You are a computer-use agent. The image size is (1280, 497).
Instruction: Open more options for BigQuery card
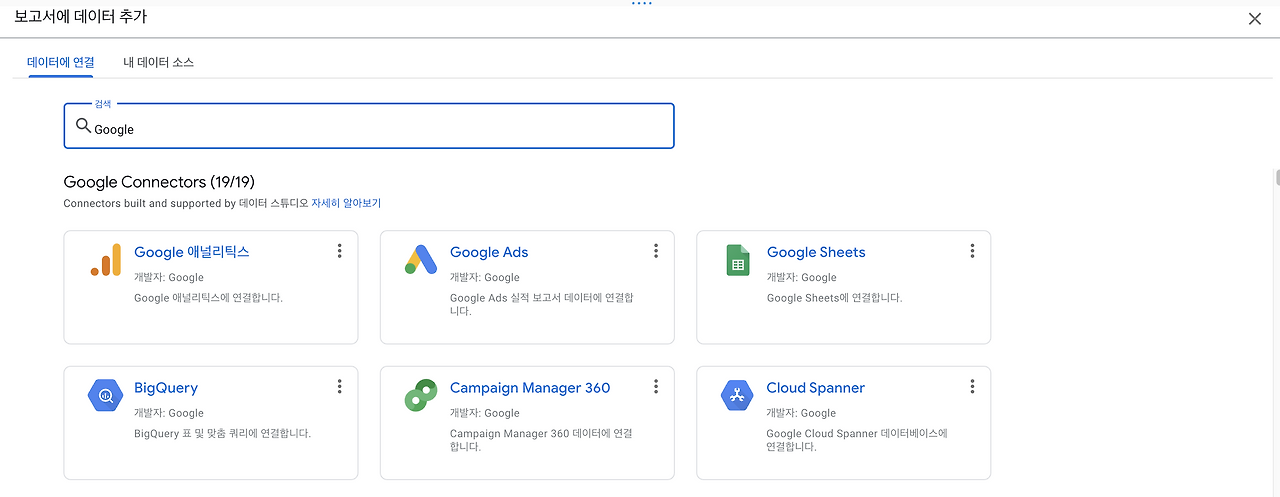click(x=340, y=386)
